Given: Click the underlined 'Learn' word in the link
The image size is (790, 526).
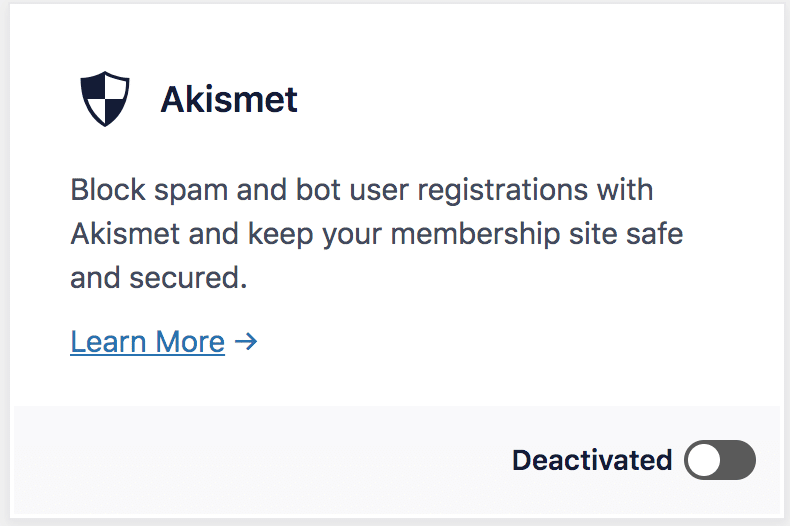Looking at the screenshot, I should point(108,342).
